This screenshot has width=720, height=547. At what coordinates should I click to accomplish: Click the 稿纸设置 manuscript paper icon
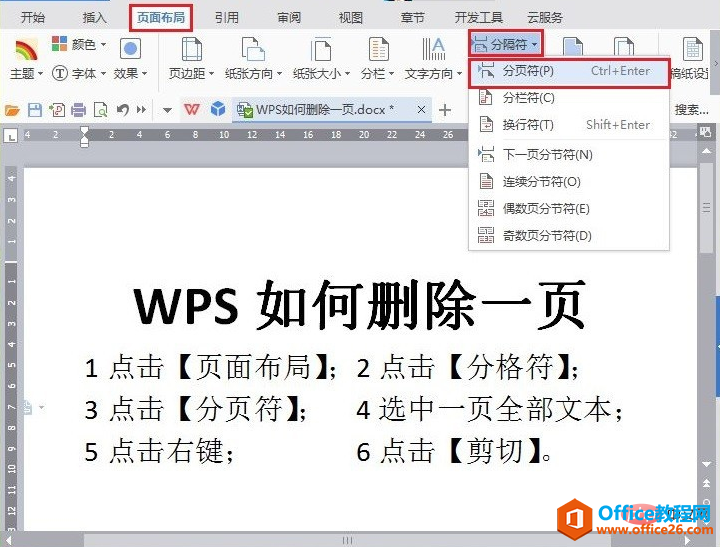coord(692,49)
